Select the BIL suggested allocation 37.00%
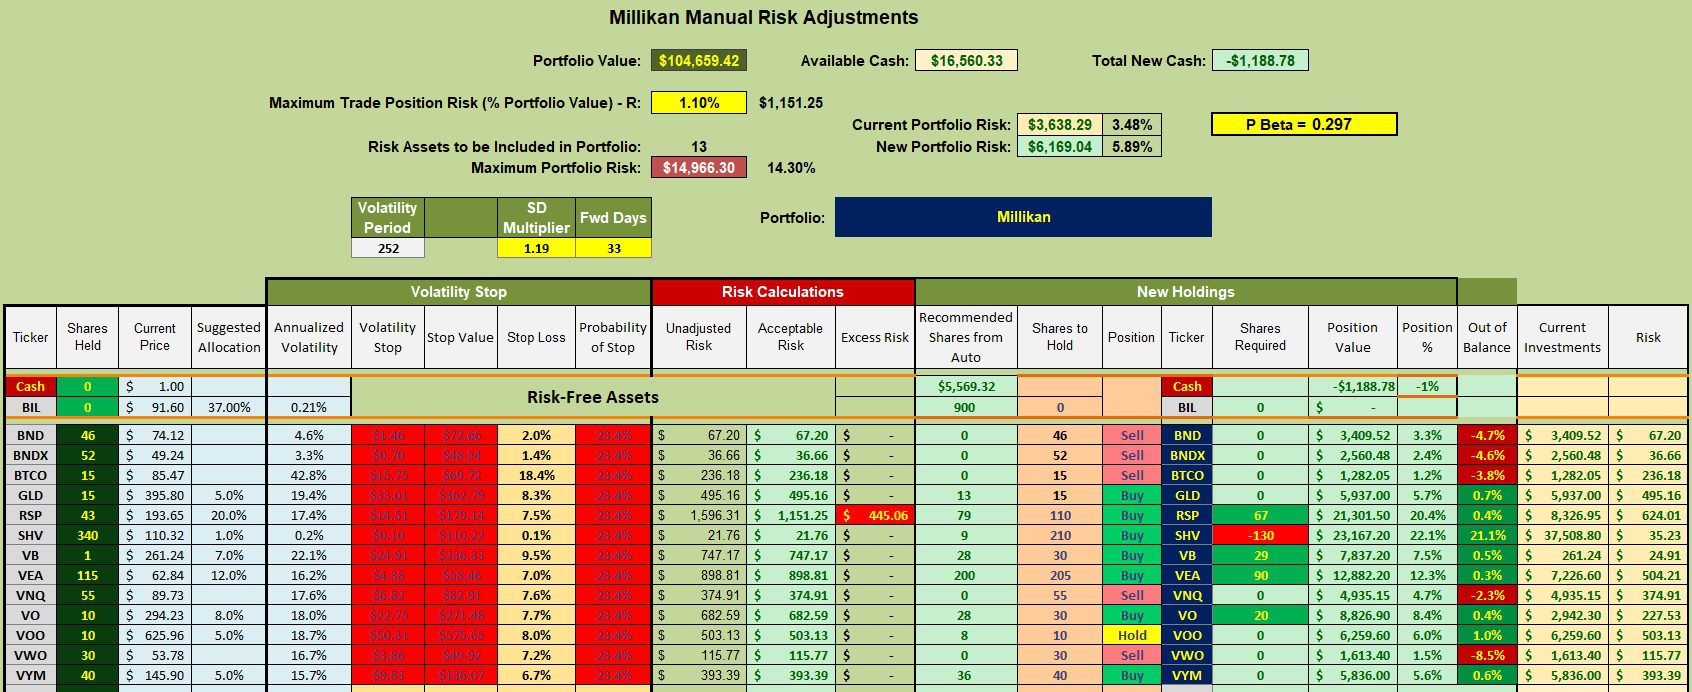This screenshot has width=1692, height=692. [x=229, y=408]
